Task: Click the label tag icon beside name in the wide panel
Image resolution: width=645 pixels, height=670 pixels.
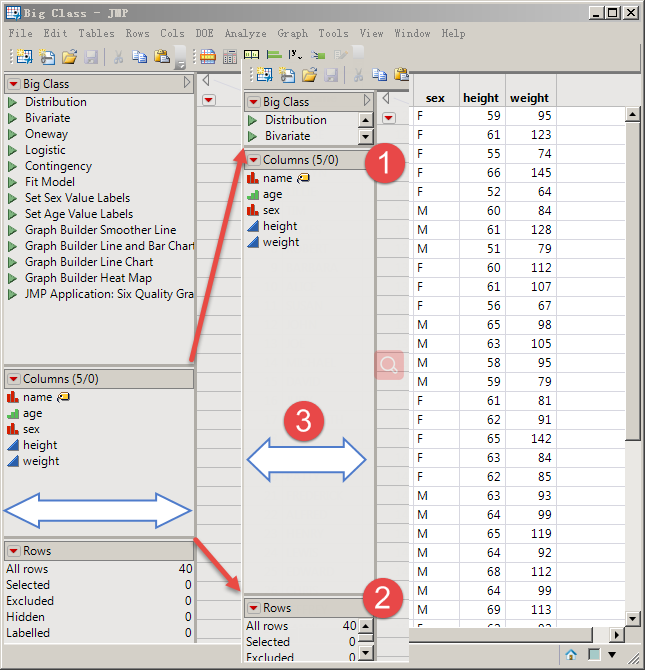Action: 64,397
